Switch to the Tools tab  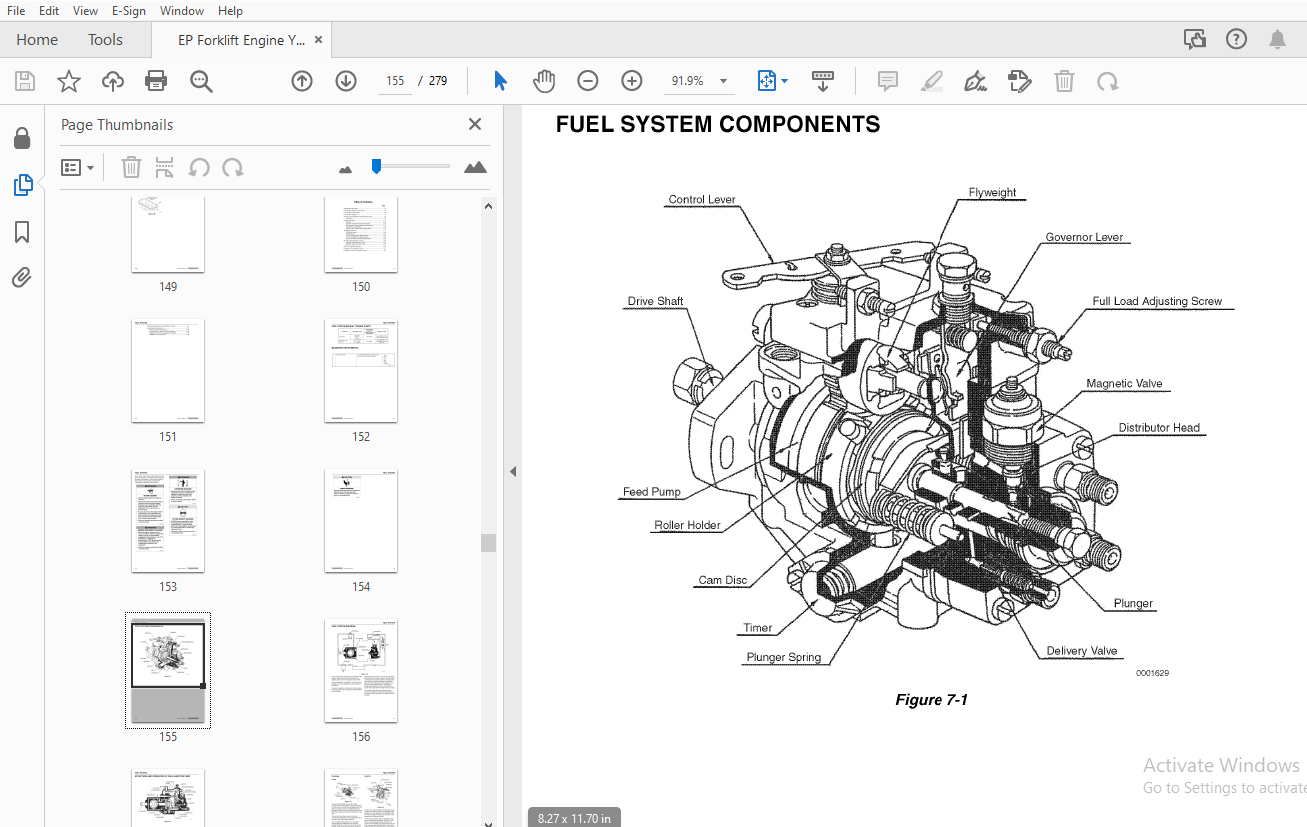[x=105, y=40]
